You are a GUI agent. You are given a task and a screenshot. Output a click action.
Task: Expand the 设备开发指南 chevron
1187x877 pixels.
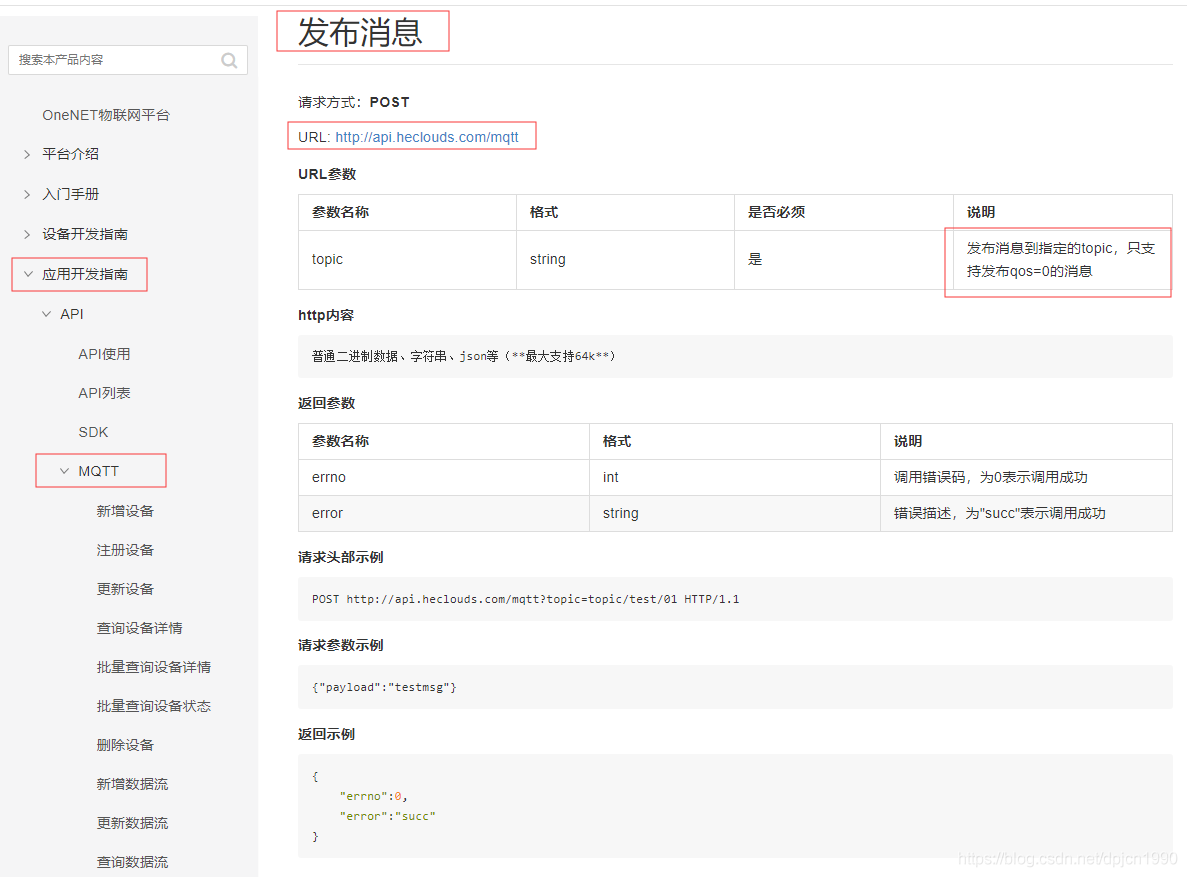[x=27, y=234]
